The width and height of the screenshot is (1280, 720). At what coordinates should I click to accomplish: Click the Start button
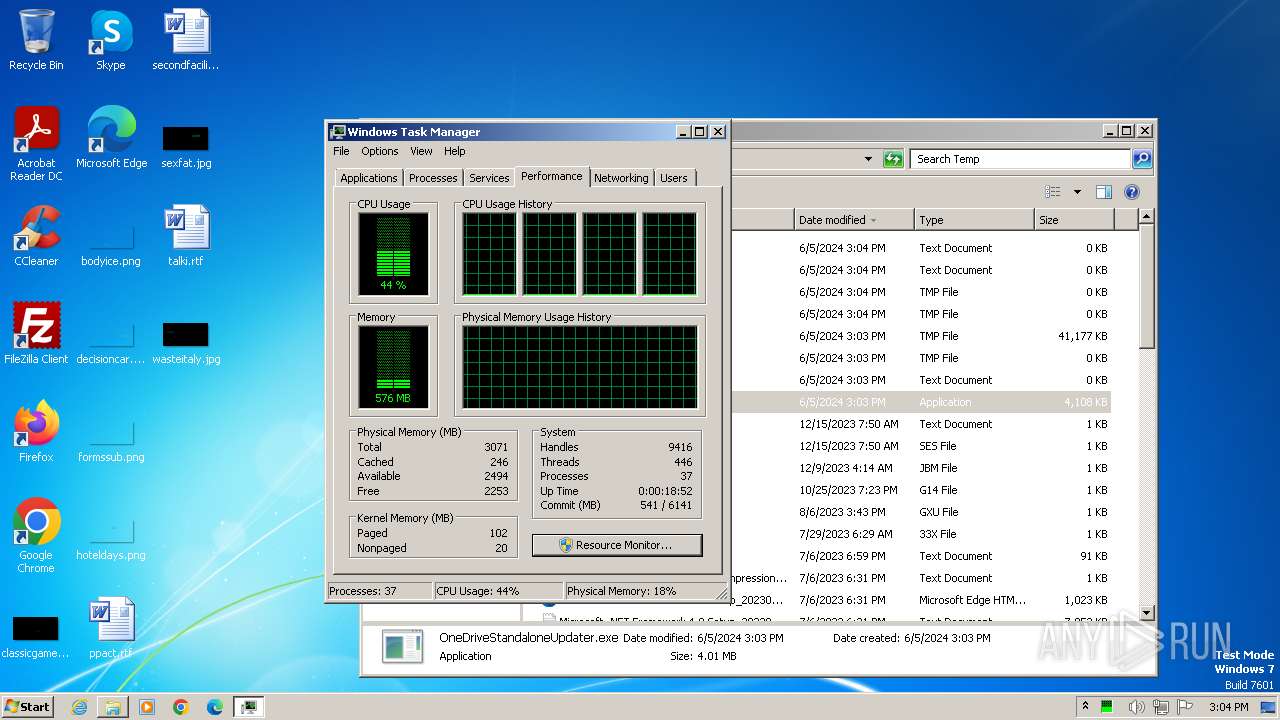click(28, 707)
